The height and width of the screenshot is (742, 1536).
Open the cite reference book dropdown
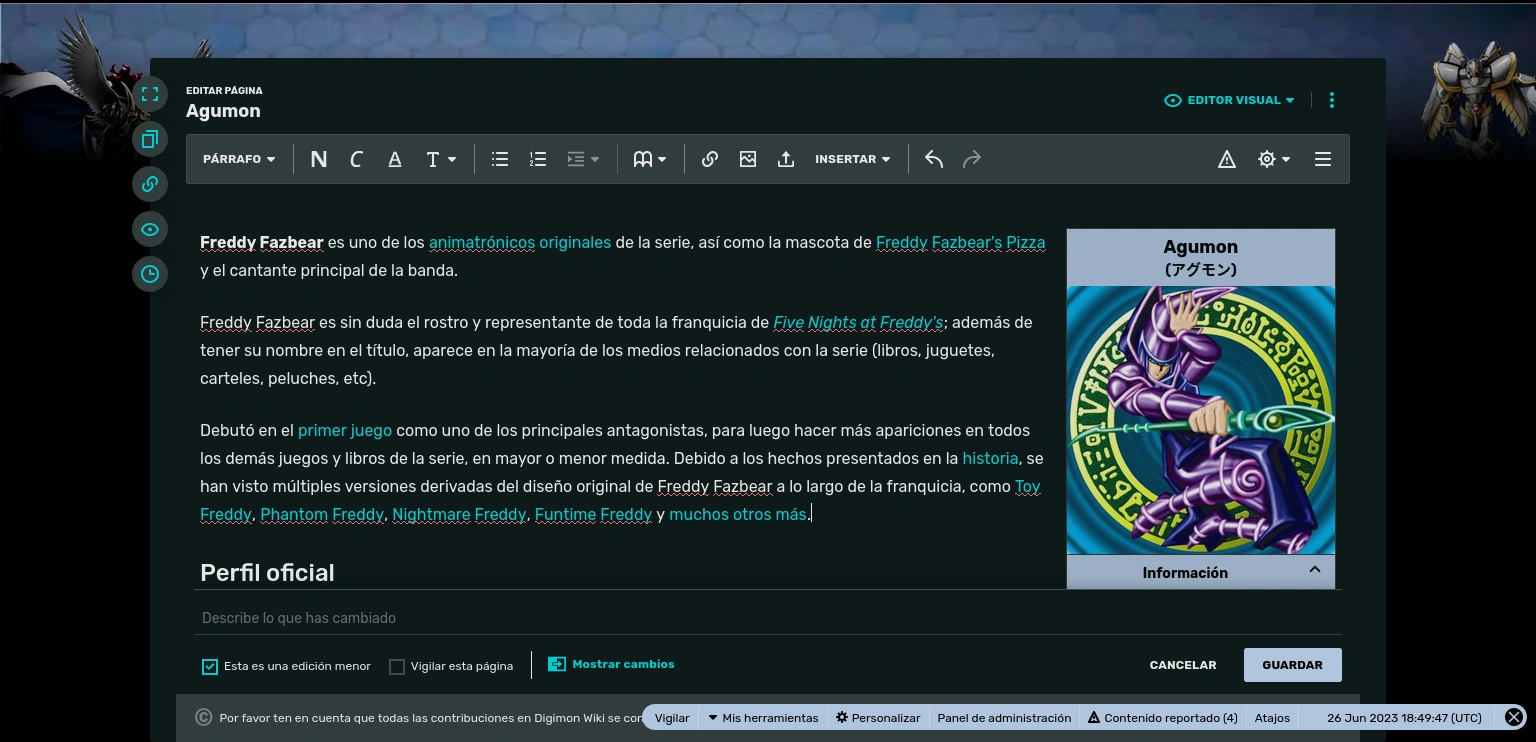[x=650, y=159]
